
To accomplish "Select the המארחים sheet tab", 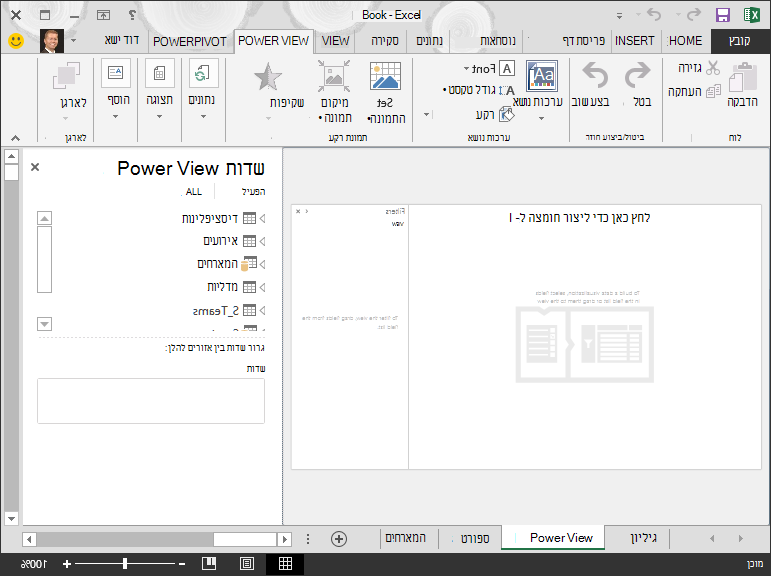I will (405, 538).
